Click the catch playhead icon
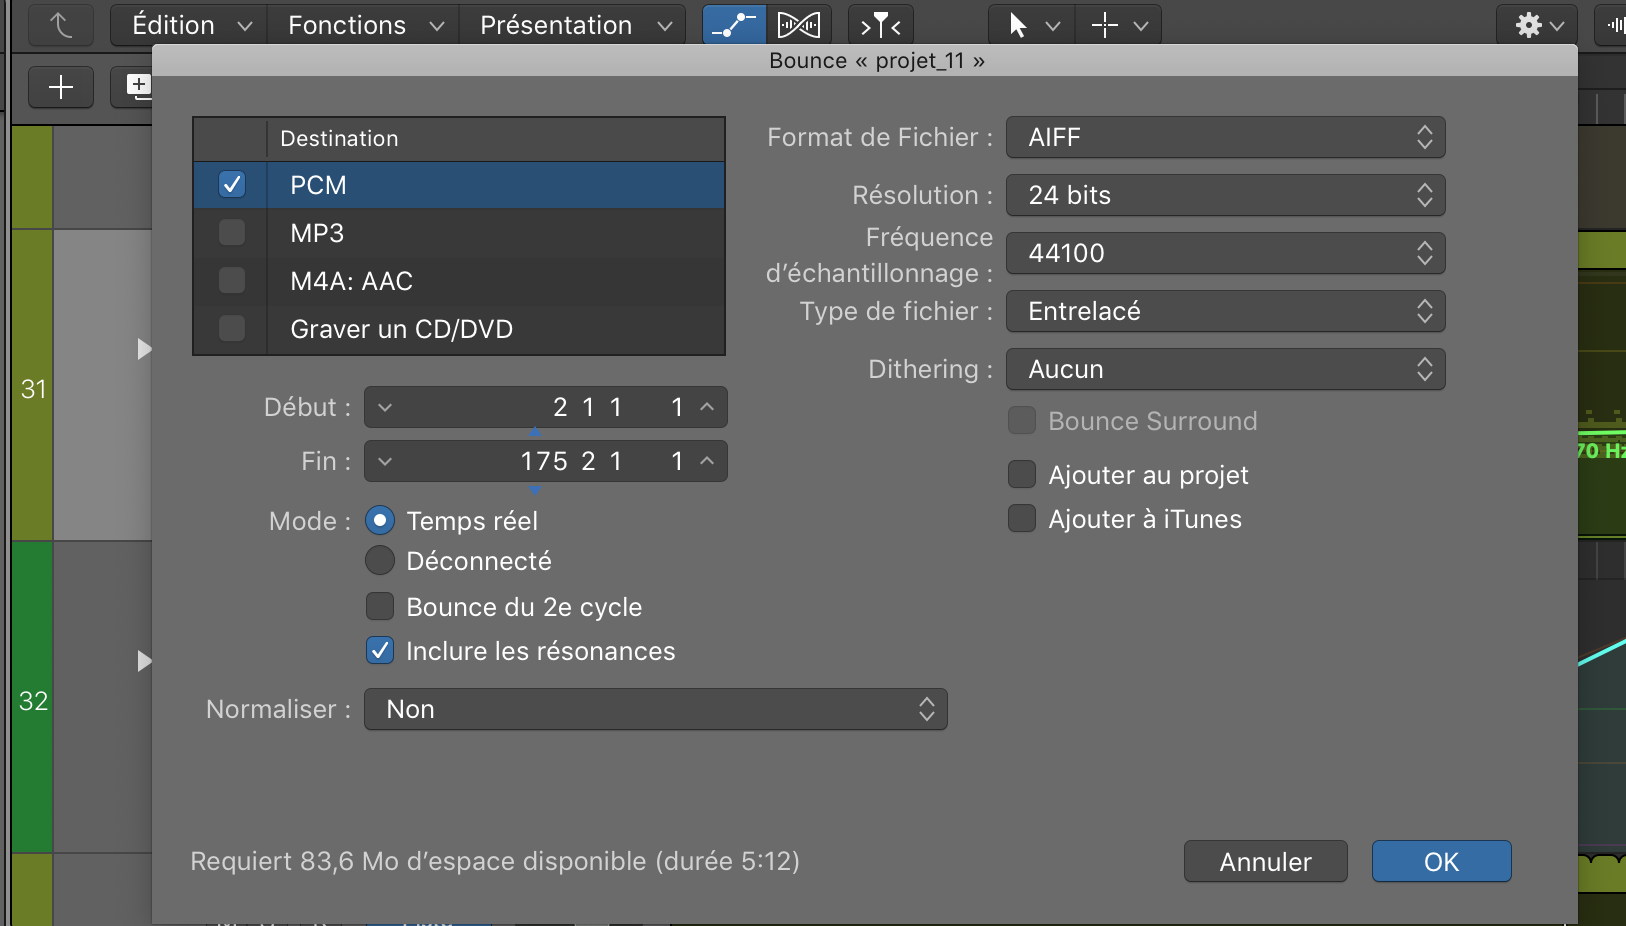The image size is (1626, 926). click(881, 25)
